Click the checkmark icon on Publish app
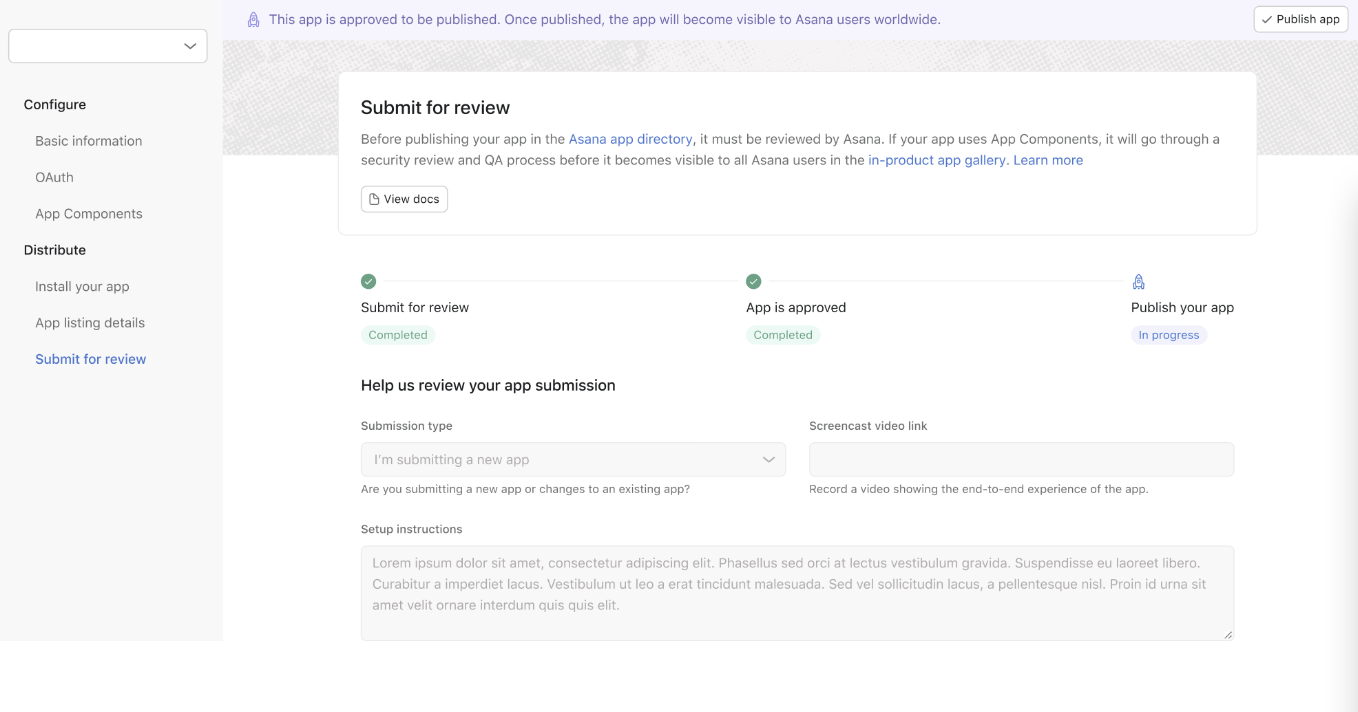 click(1267, 19)
